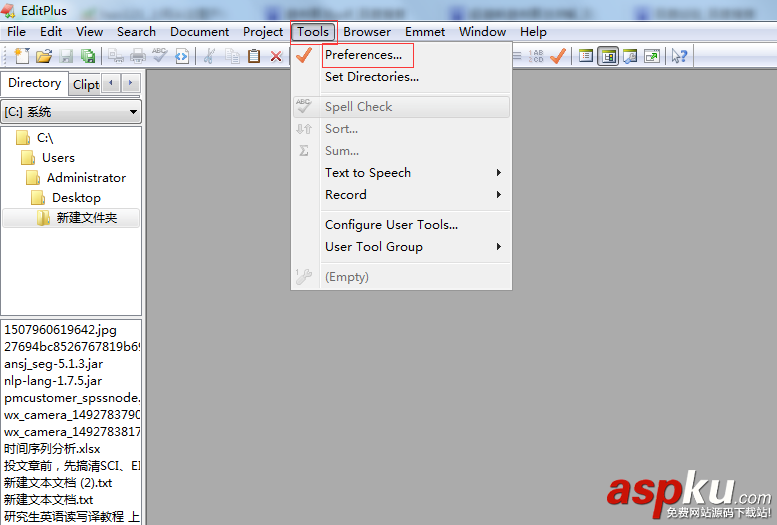
Task: Select the Administrator folder in tree
Action: click(86, 177)
